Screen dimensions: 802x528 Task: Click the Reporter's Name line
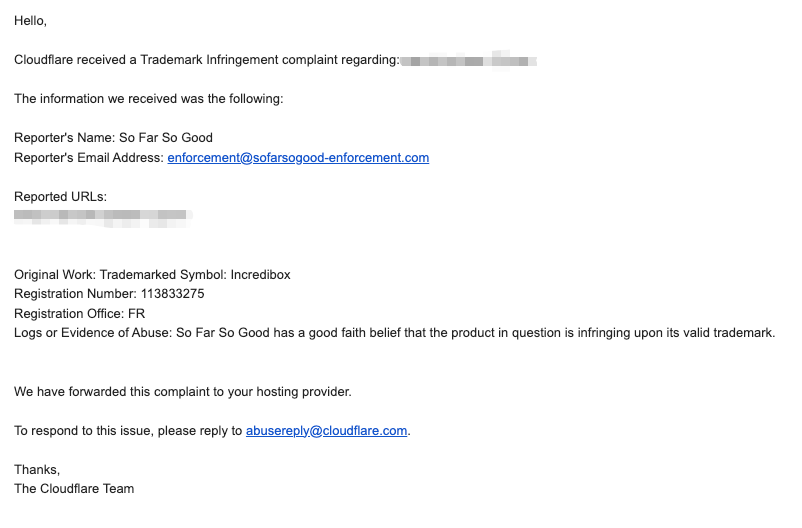point(113,138)
